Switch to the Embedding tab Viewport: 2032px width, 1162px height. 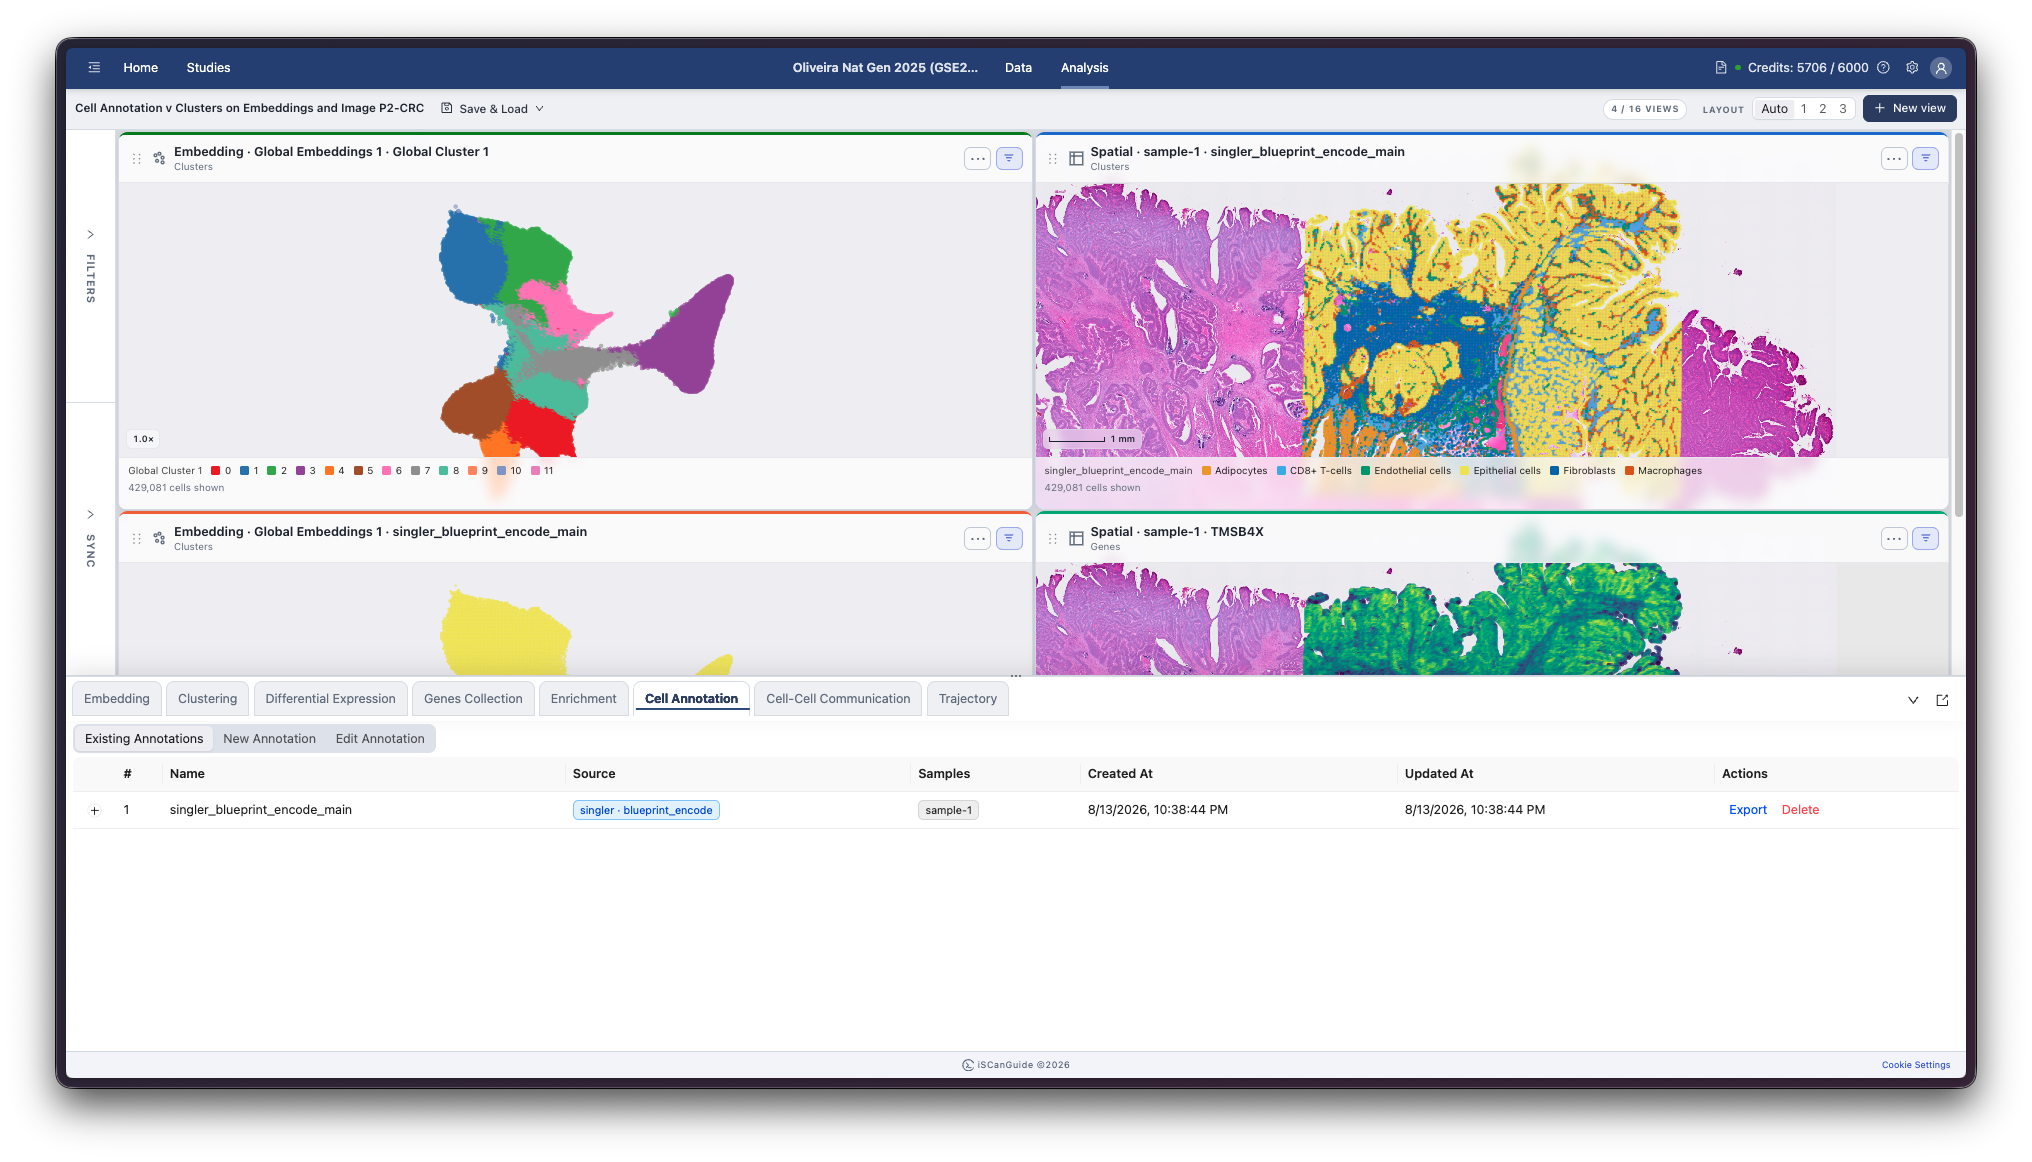tap(117, 698)
